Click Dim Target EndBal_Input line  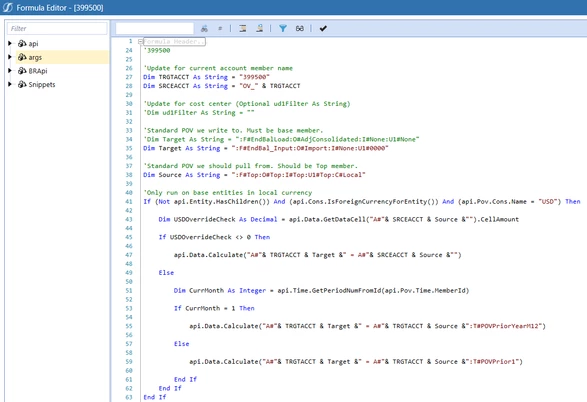(266, 148)
